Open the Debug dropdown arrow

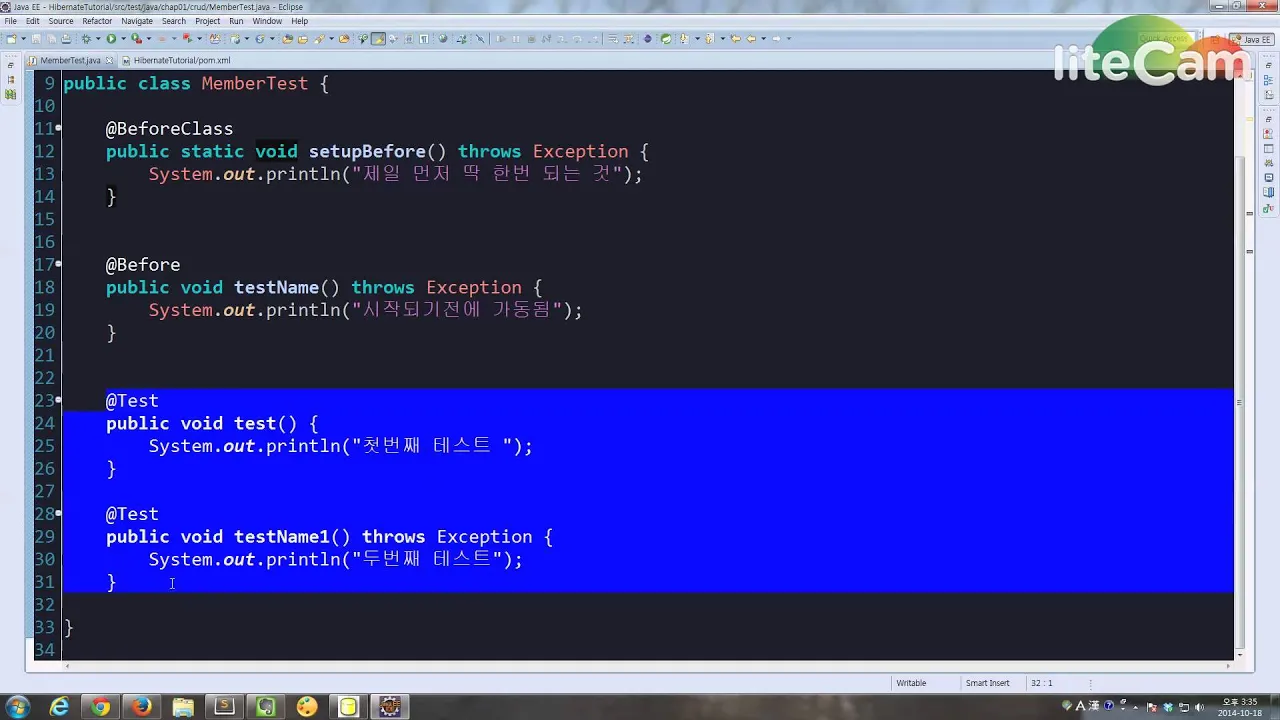coord(98,39)
